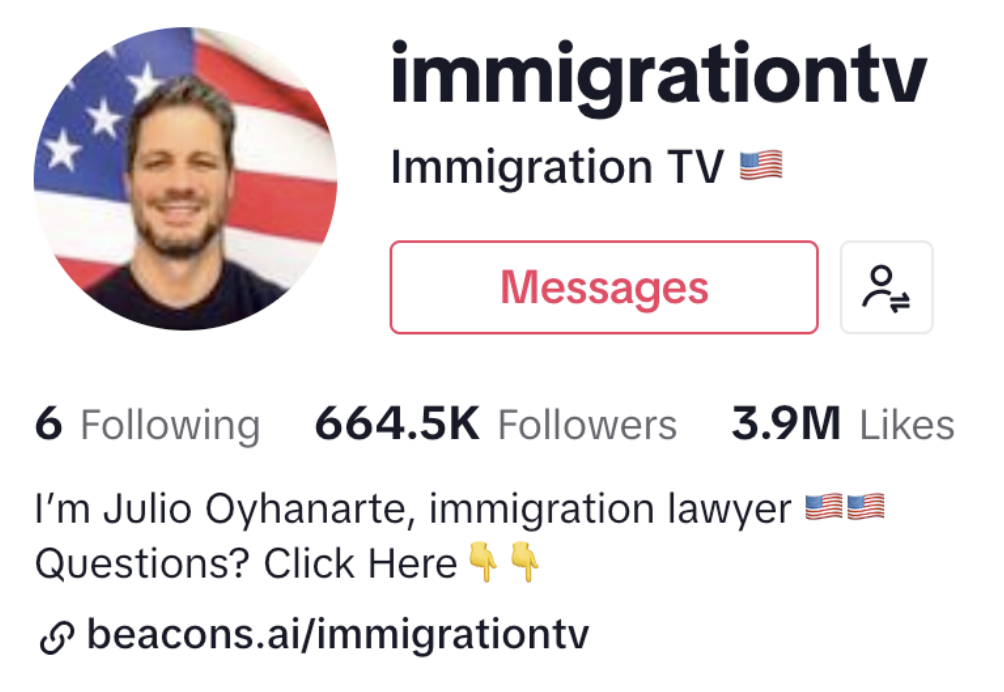This screenshot has height=692, width=1004.
Task: Click the 6 following count
Action: click(x=49, y=424)
